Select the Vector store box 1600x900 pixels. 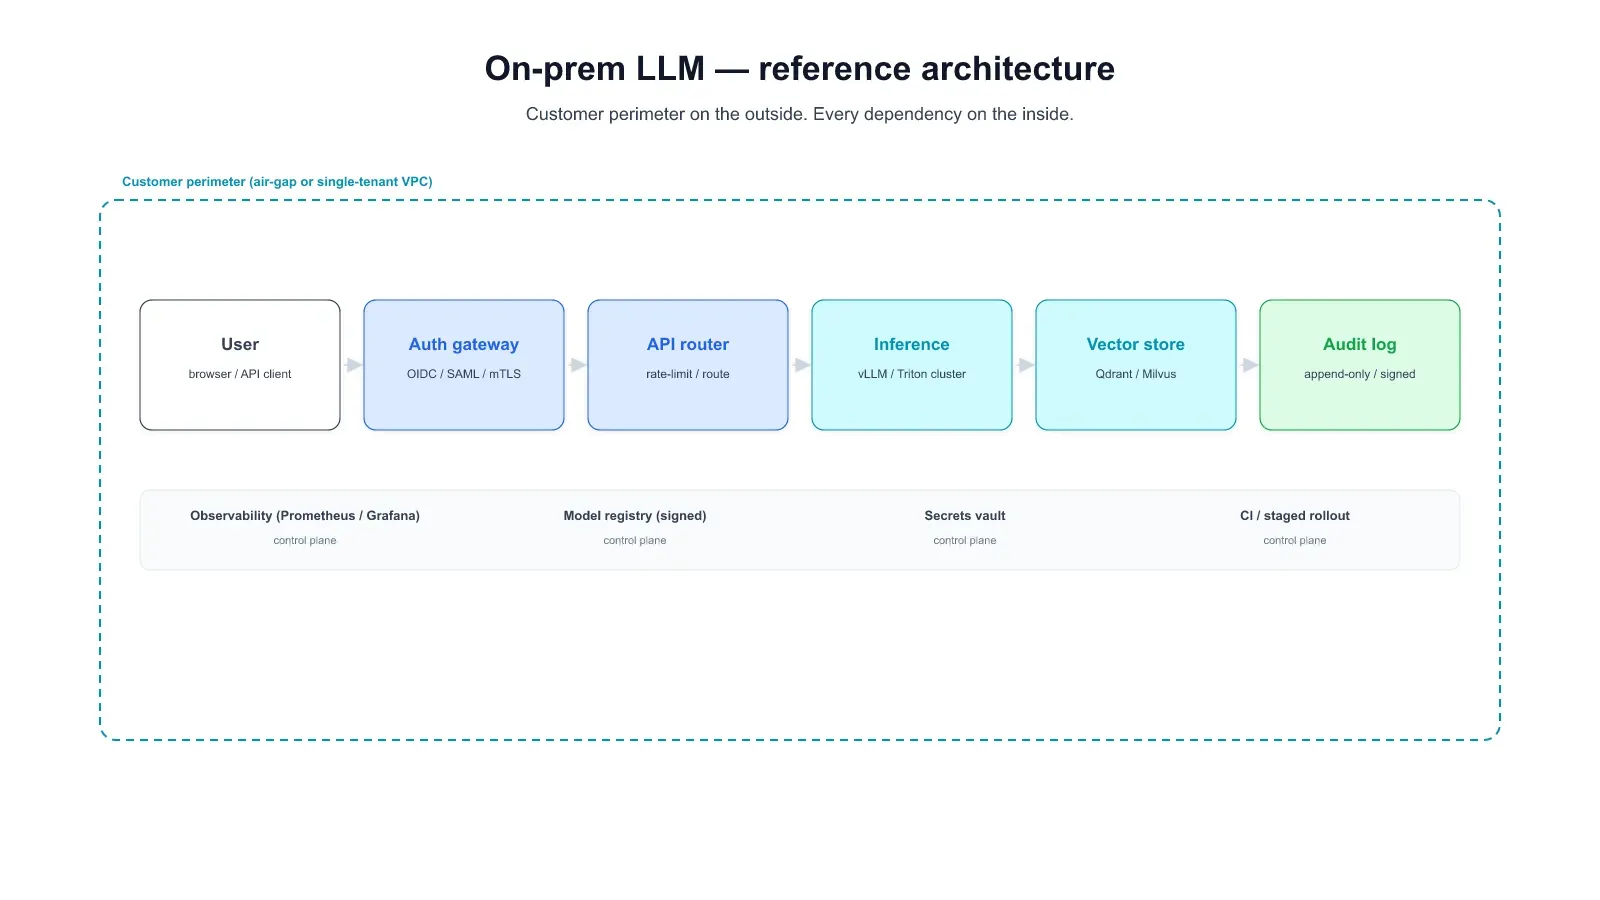(1136, 365)
